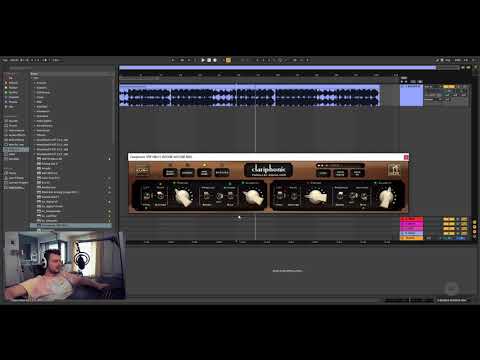Screen dimensions: 480x360
Task: Toggle left channel Clarity engine green LED
Action: 243,183
